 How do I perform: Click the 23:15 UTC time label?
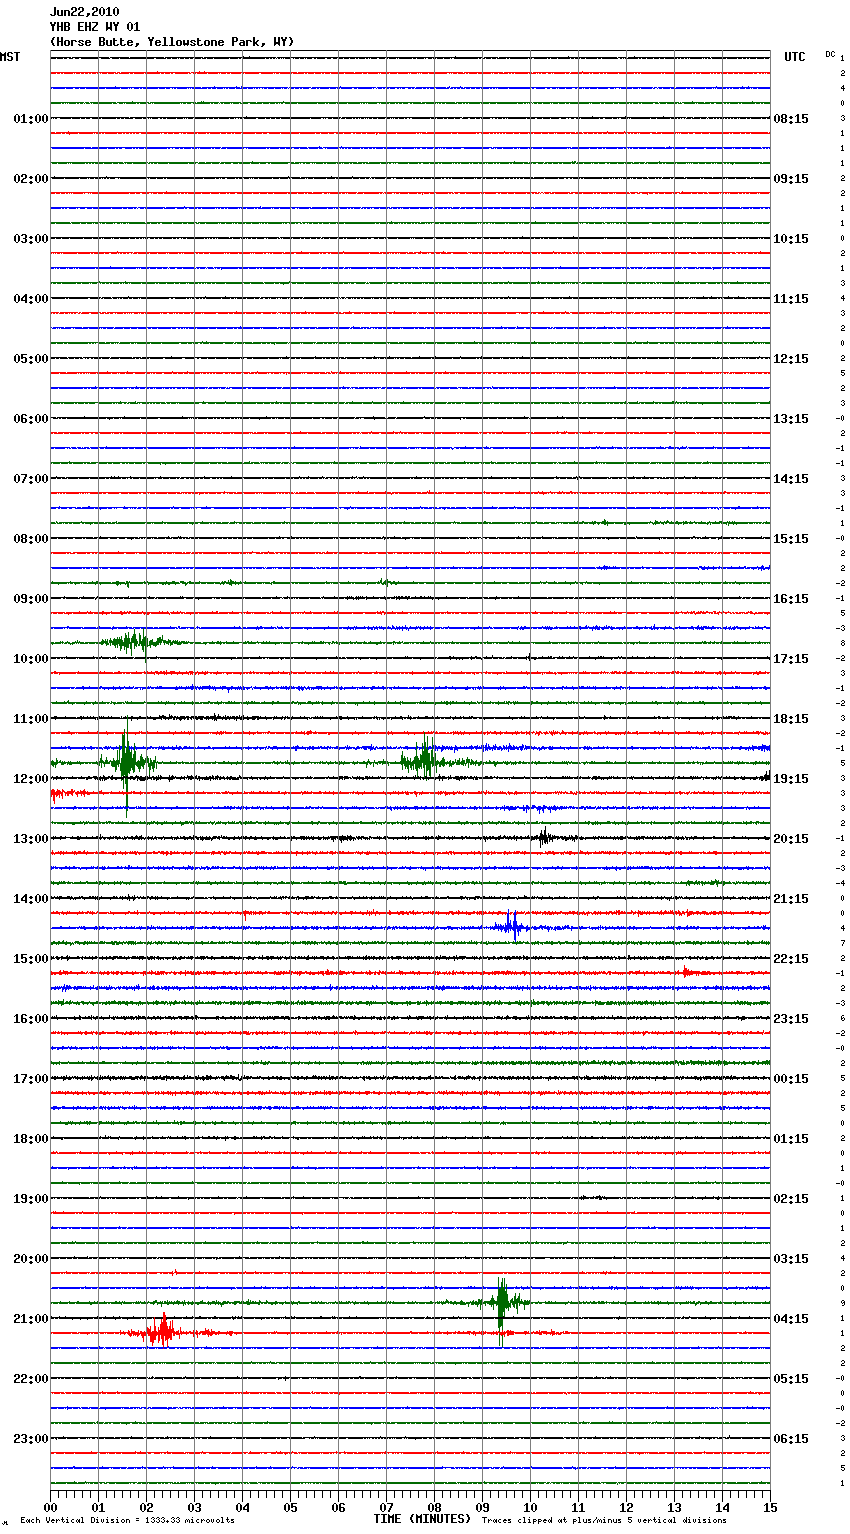click(791, 1019)
